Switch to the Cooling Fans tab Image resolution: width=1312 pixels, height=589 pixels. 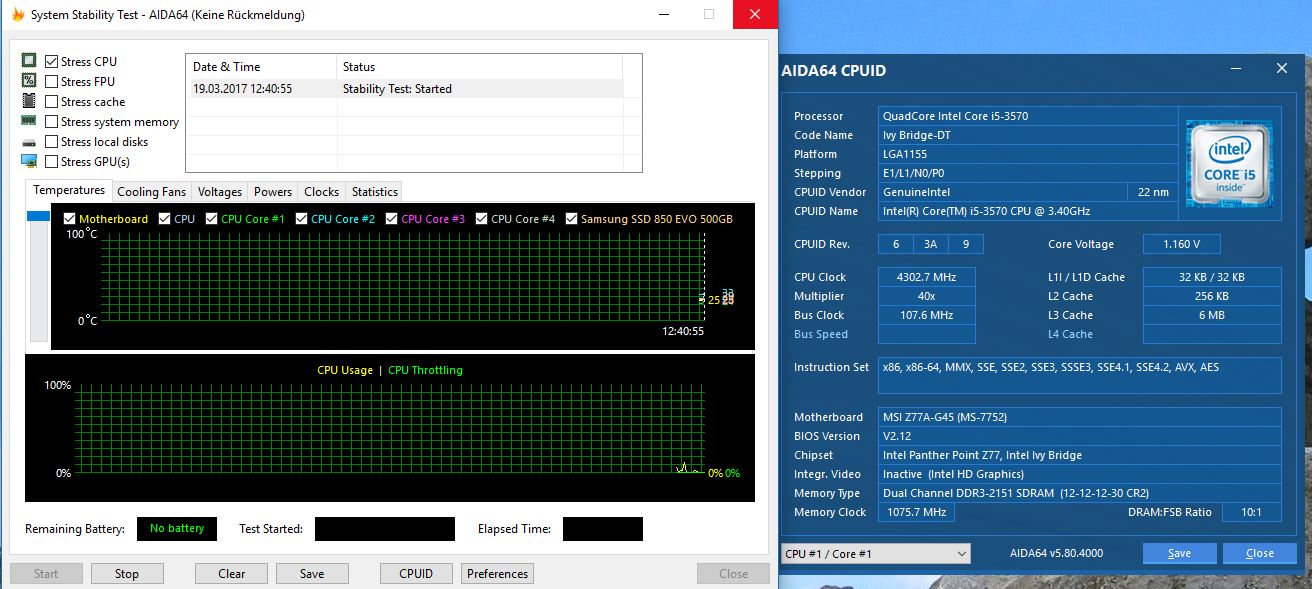[152, 192]
